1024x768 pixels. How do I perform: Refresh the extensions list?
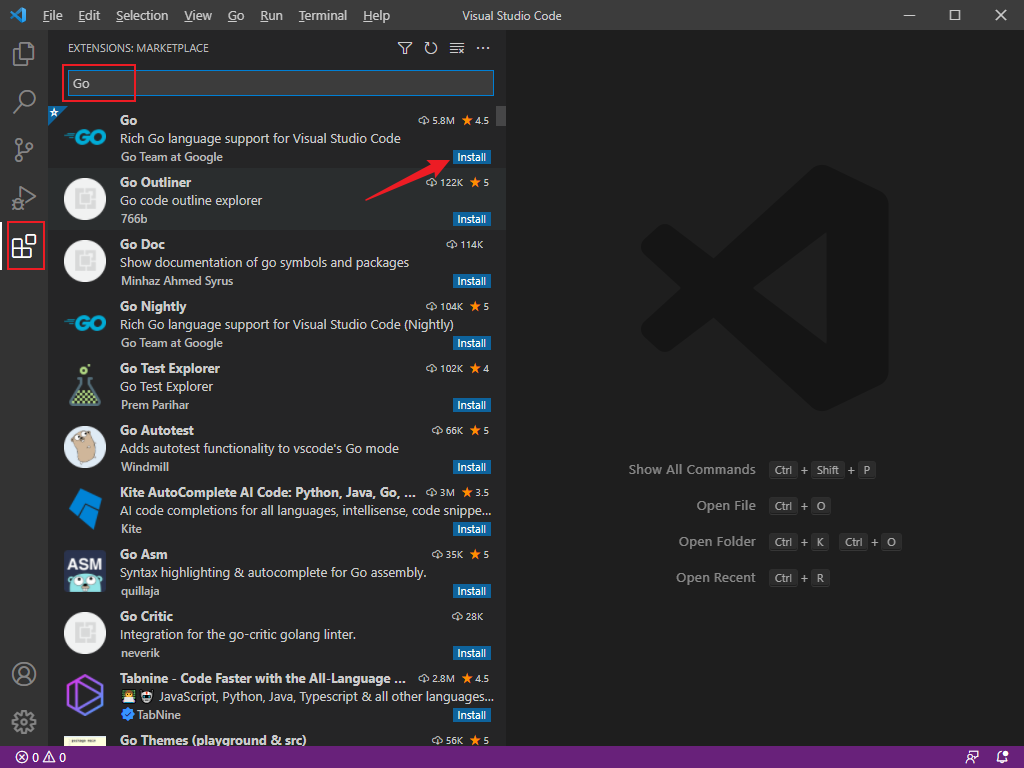click(431, 48)
